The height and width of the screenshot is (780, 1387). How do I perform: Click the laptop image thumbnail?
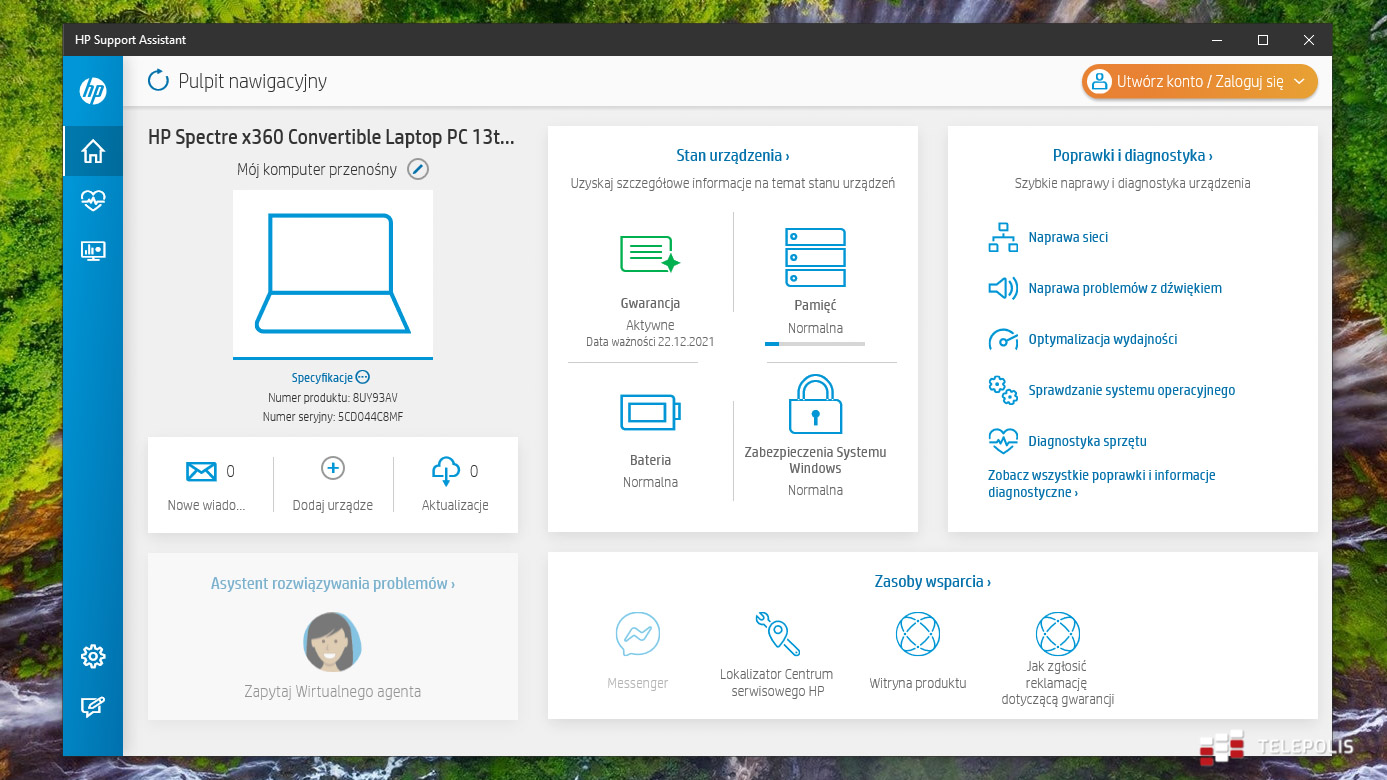(333, 273)
